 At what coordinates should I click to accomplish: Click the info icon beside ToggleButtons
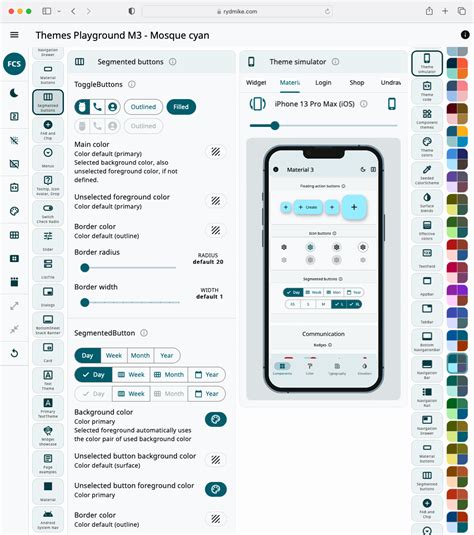tap(132, 84)
